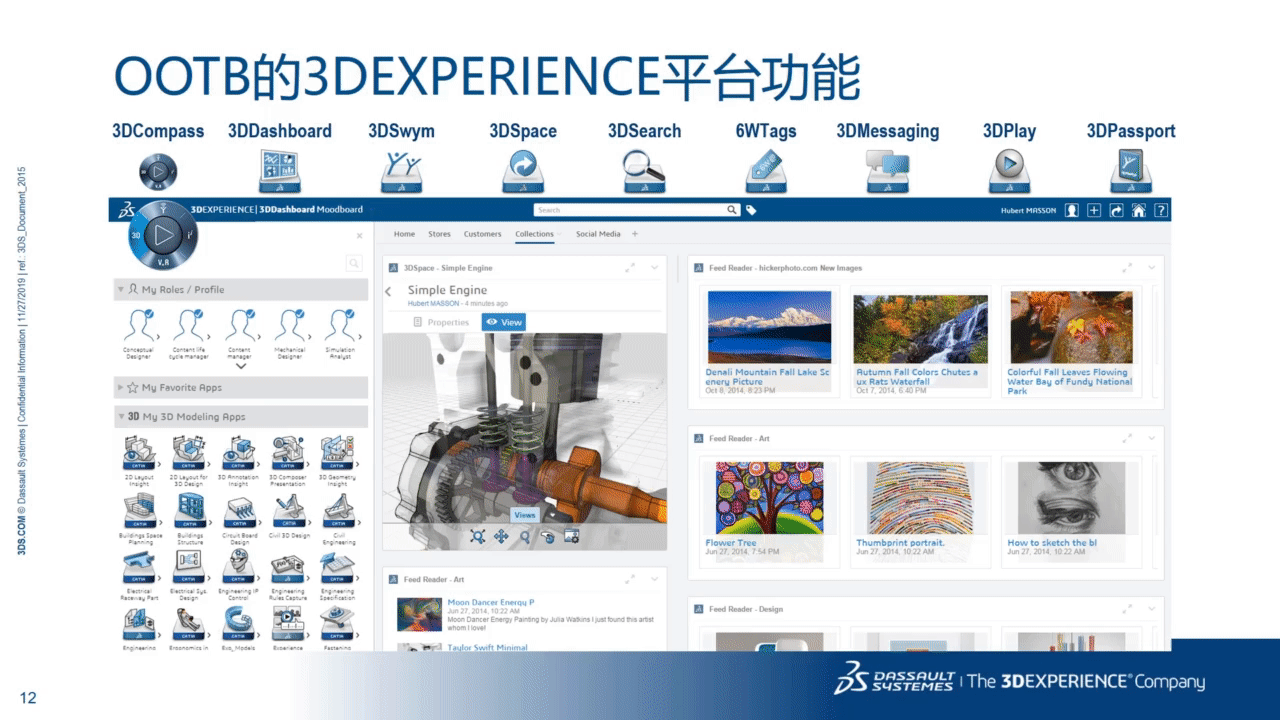Open the Buildings Space Planning app
The width and height of the screenshot is (1280, 720).
[139, 520]
